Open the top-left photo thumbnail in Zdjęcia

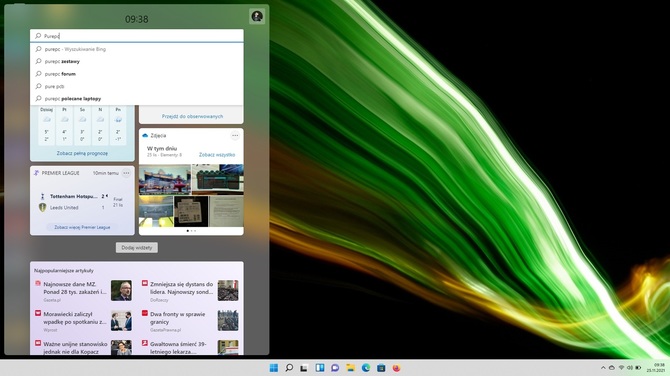tap(165, 179)
